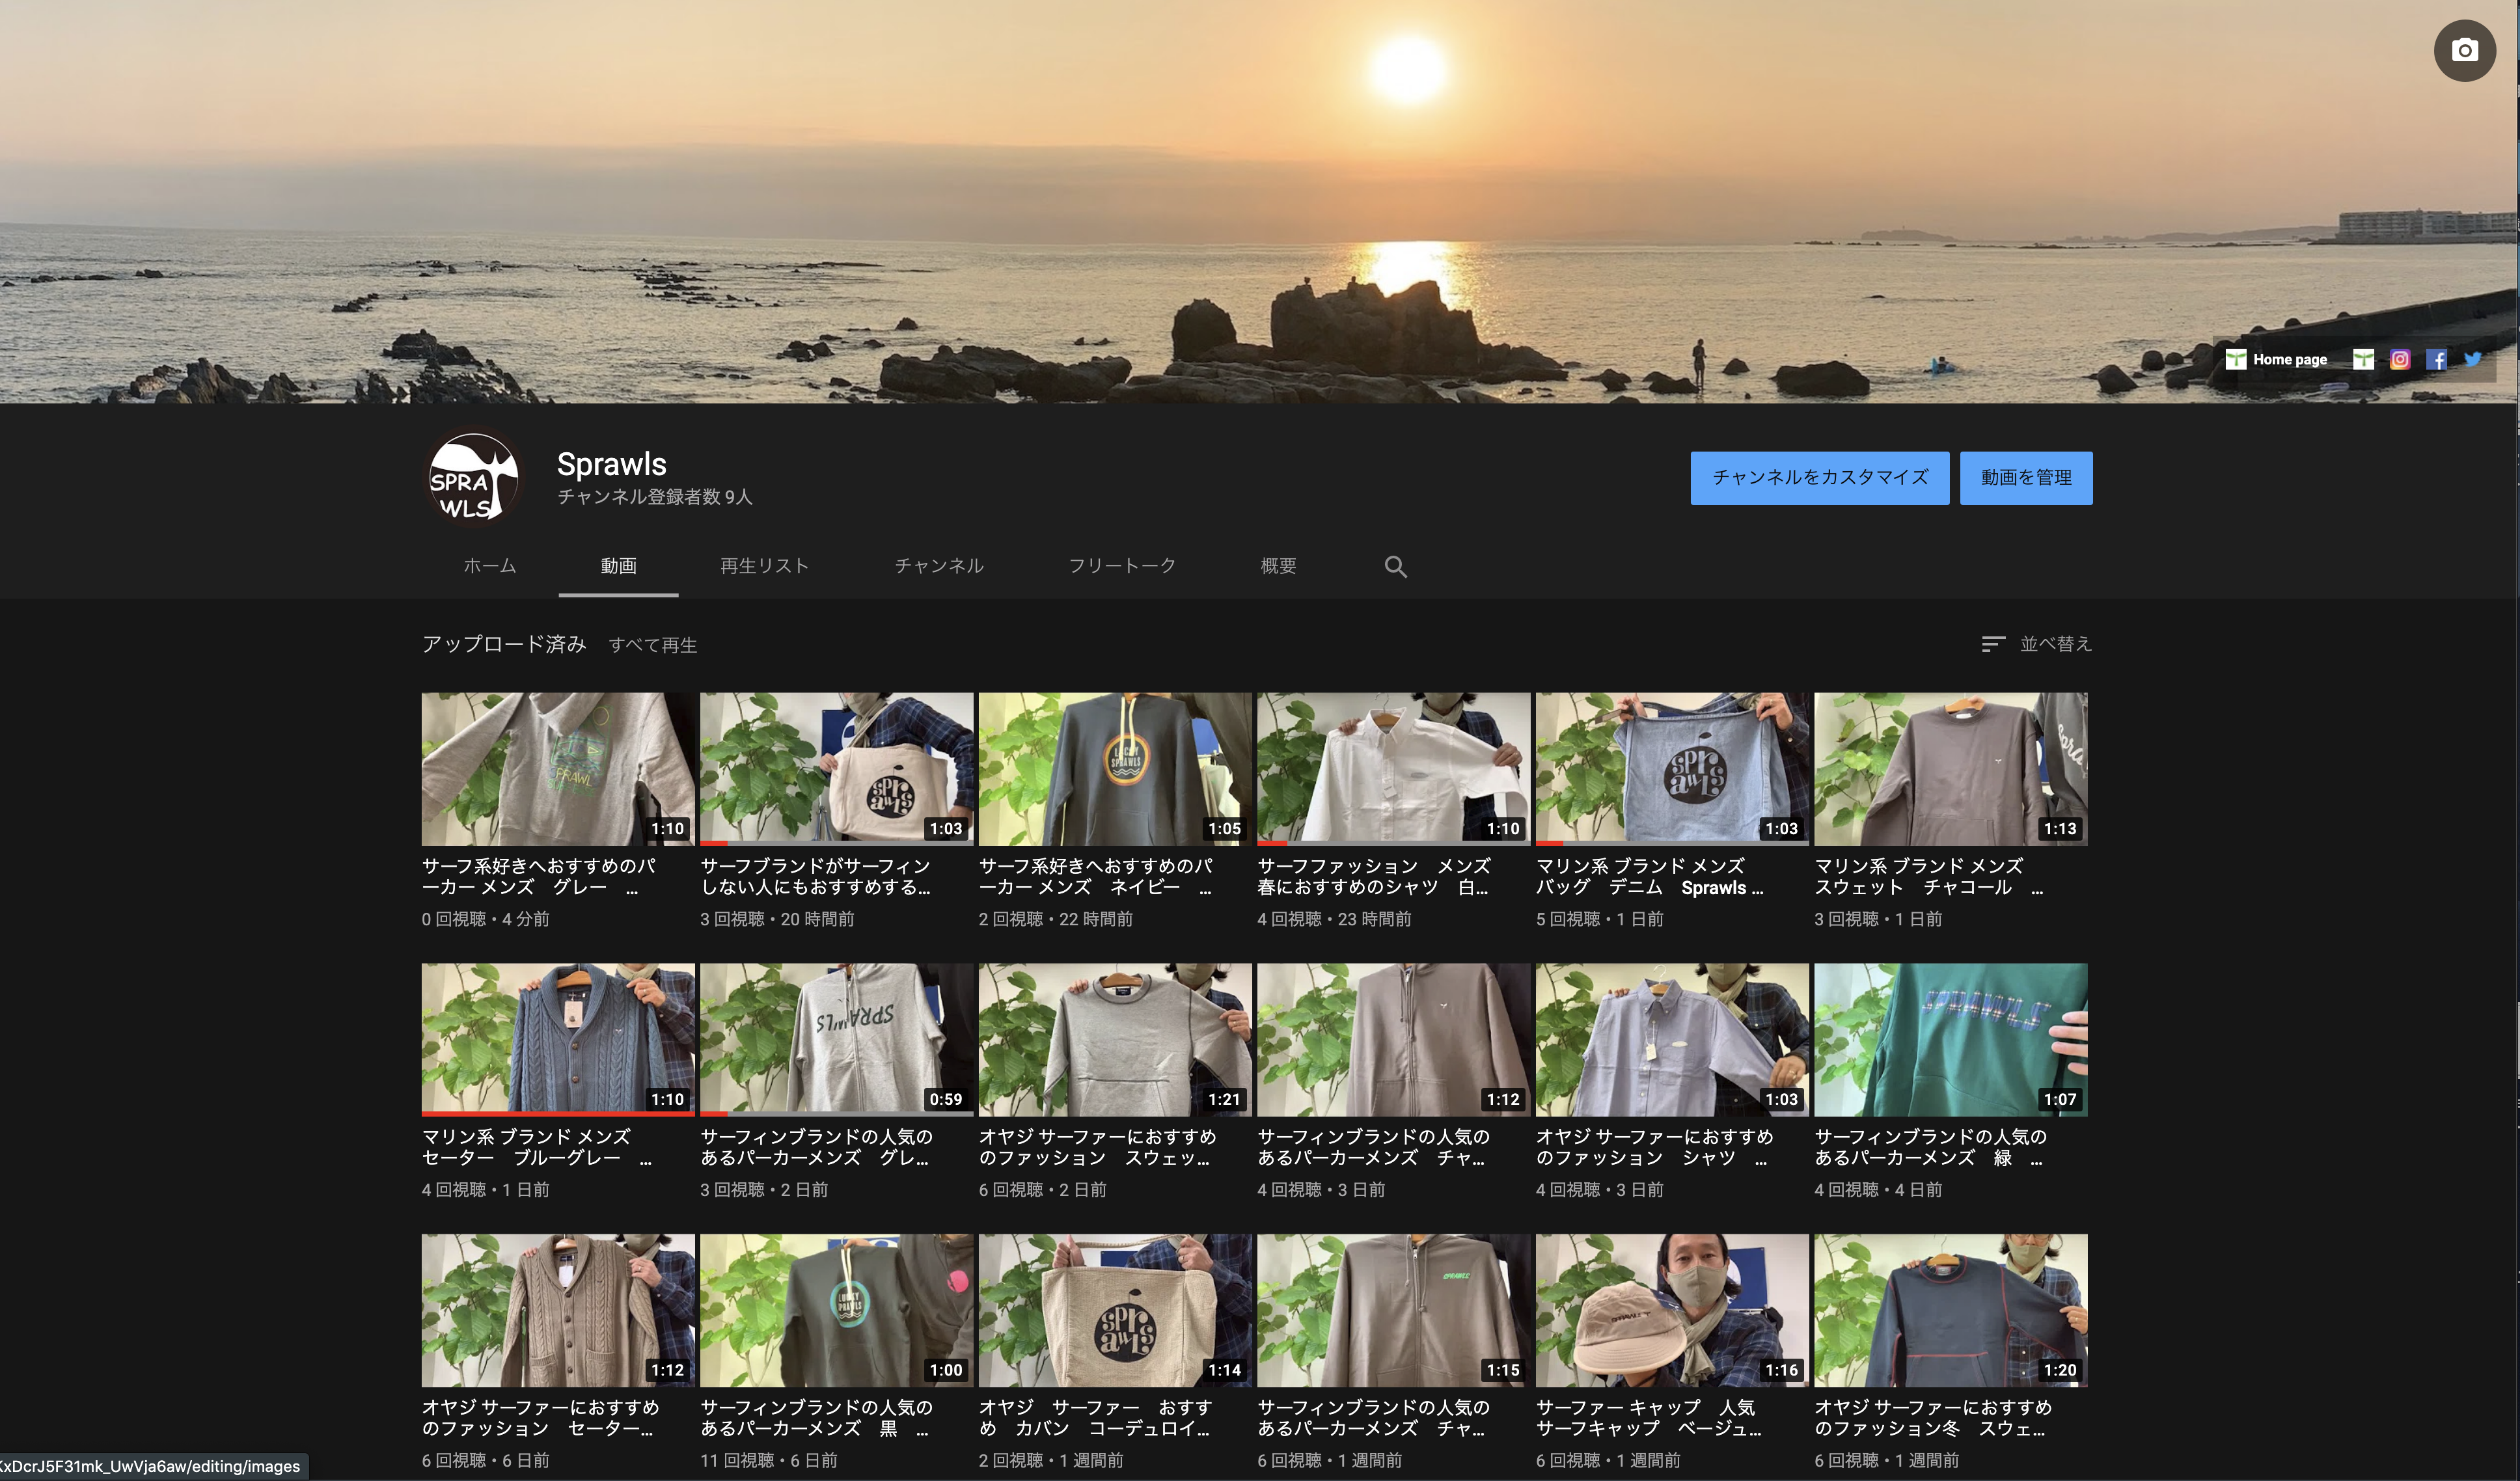Image resolution: width=2520 pixels, height=1481 pixels.
Task: Open charcoal sweatshirt thumbnail, 1:13 duration
Action: click(1950, 769)
